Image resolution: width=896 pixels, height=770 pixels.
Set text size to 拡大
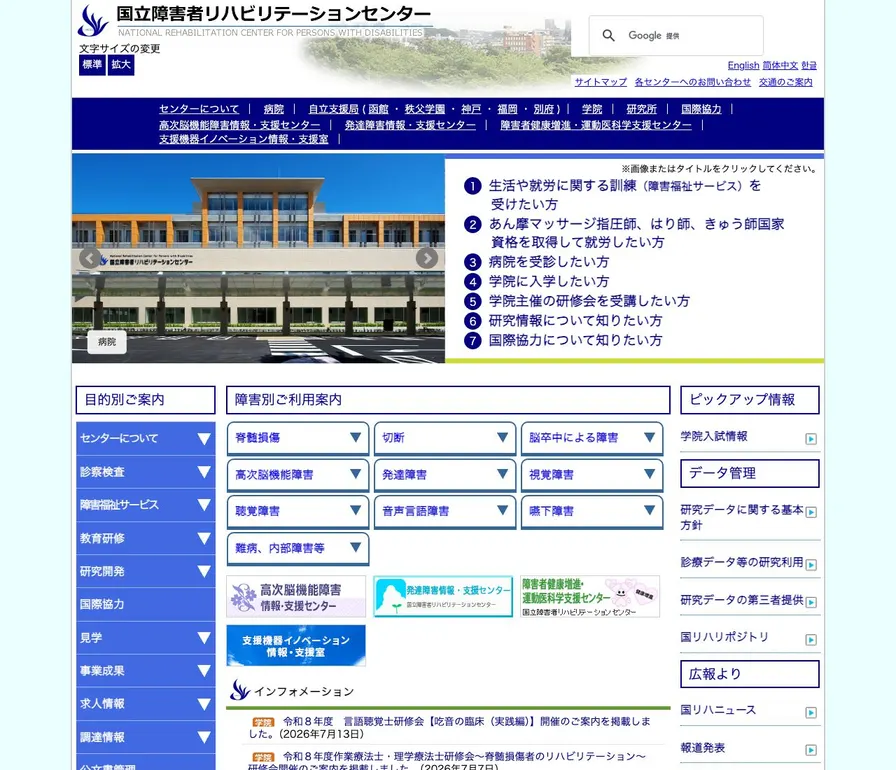[121, 65]
